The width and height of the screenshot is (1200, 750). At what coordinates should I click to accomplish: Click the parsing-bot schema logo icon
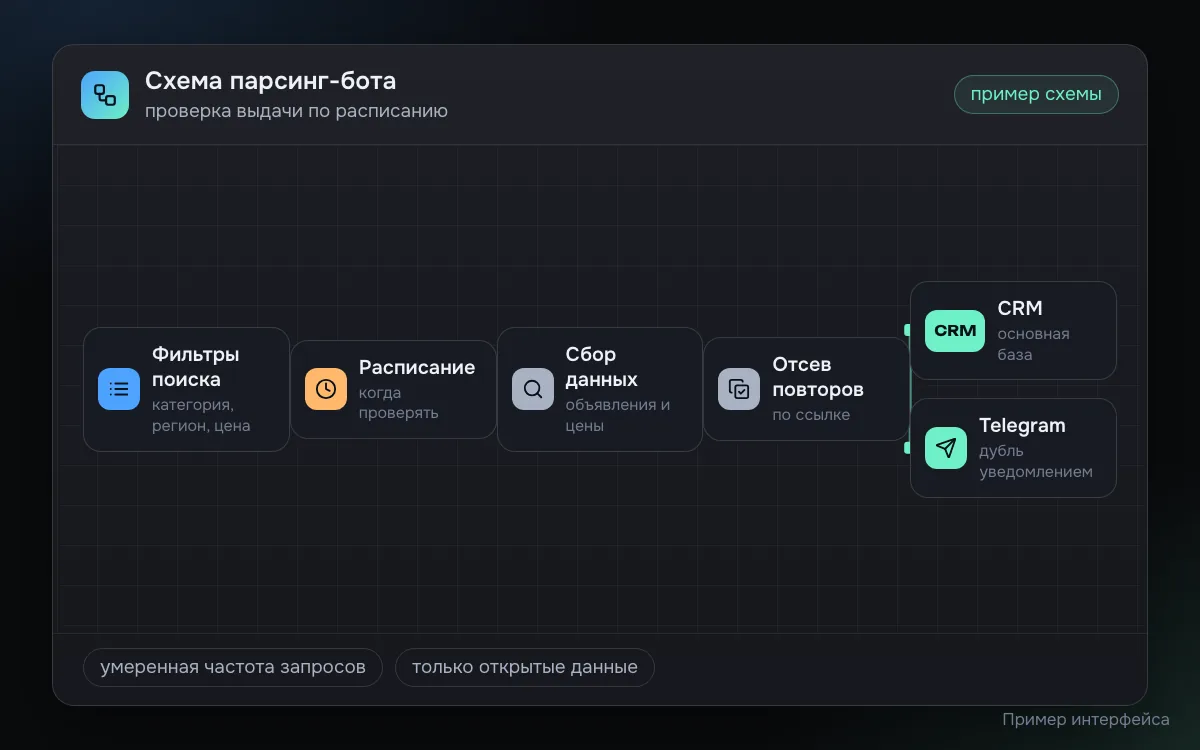105,95
